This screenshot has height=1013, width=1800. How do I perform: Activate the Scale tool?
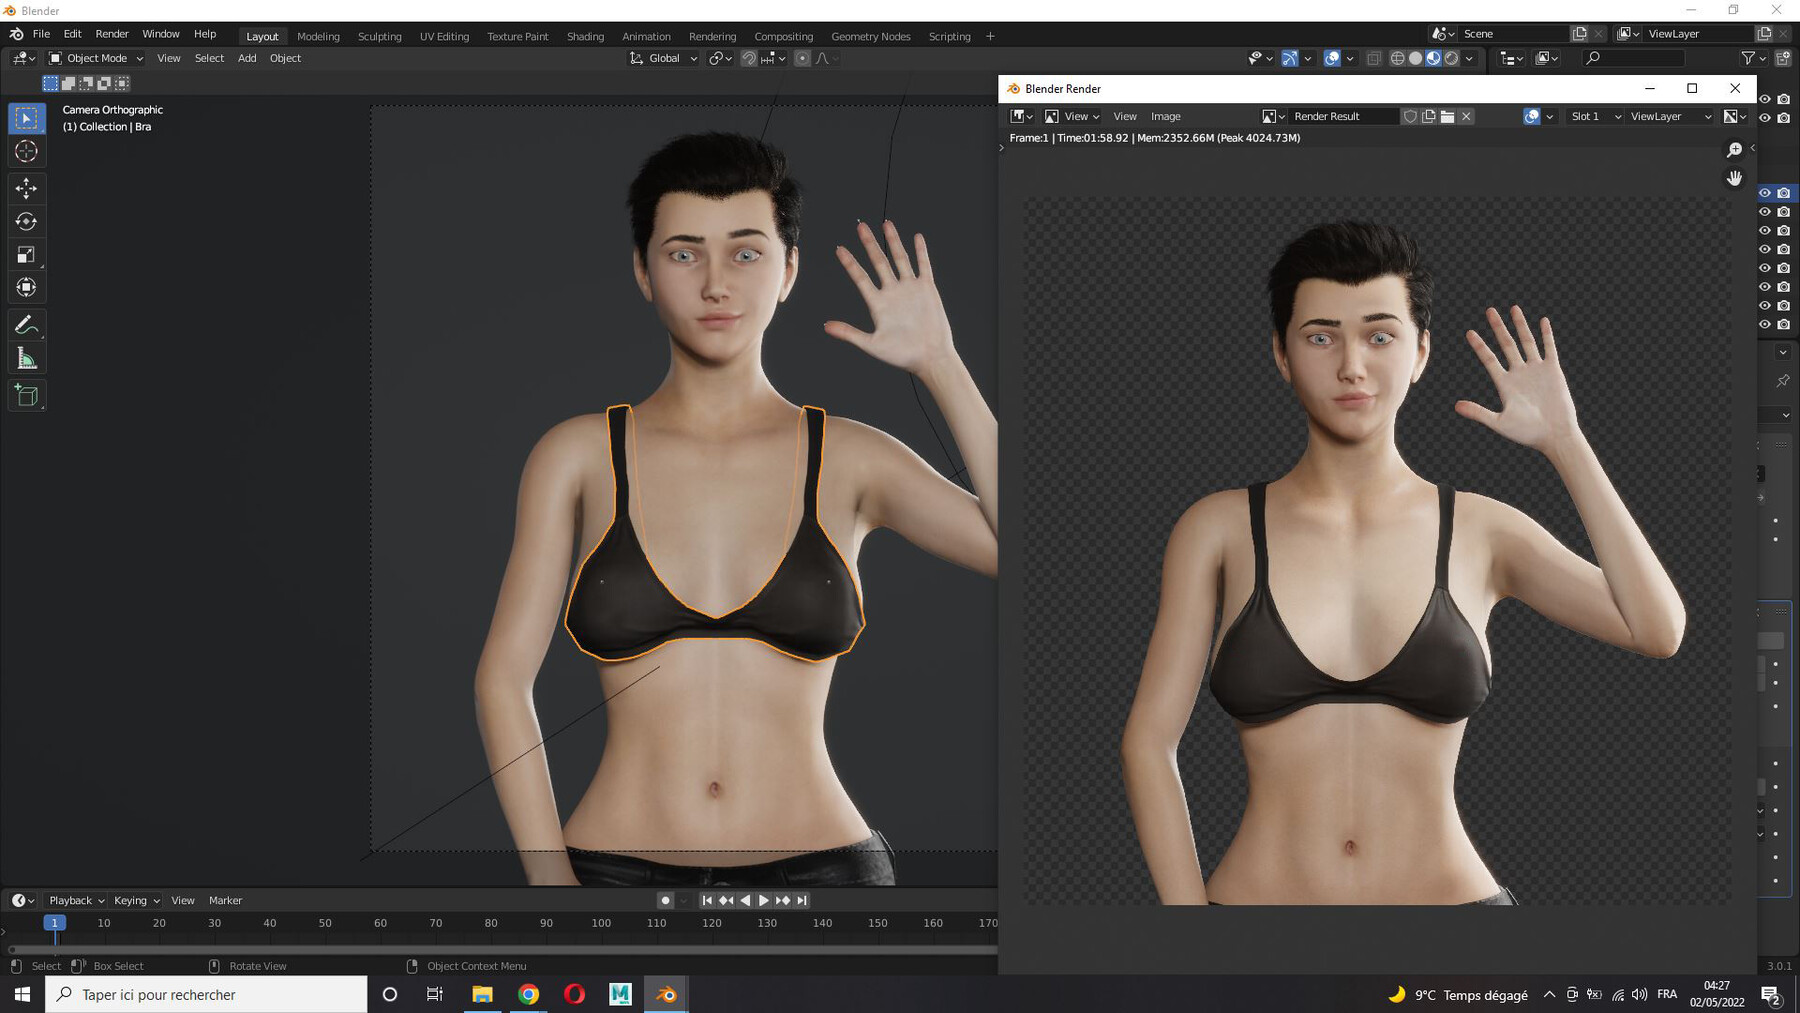pyautogui.click(x=27, y=254)
